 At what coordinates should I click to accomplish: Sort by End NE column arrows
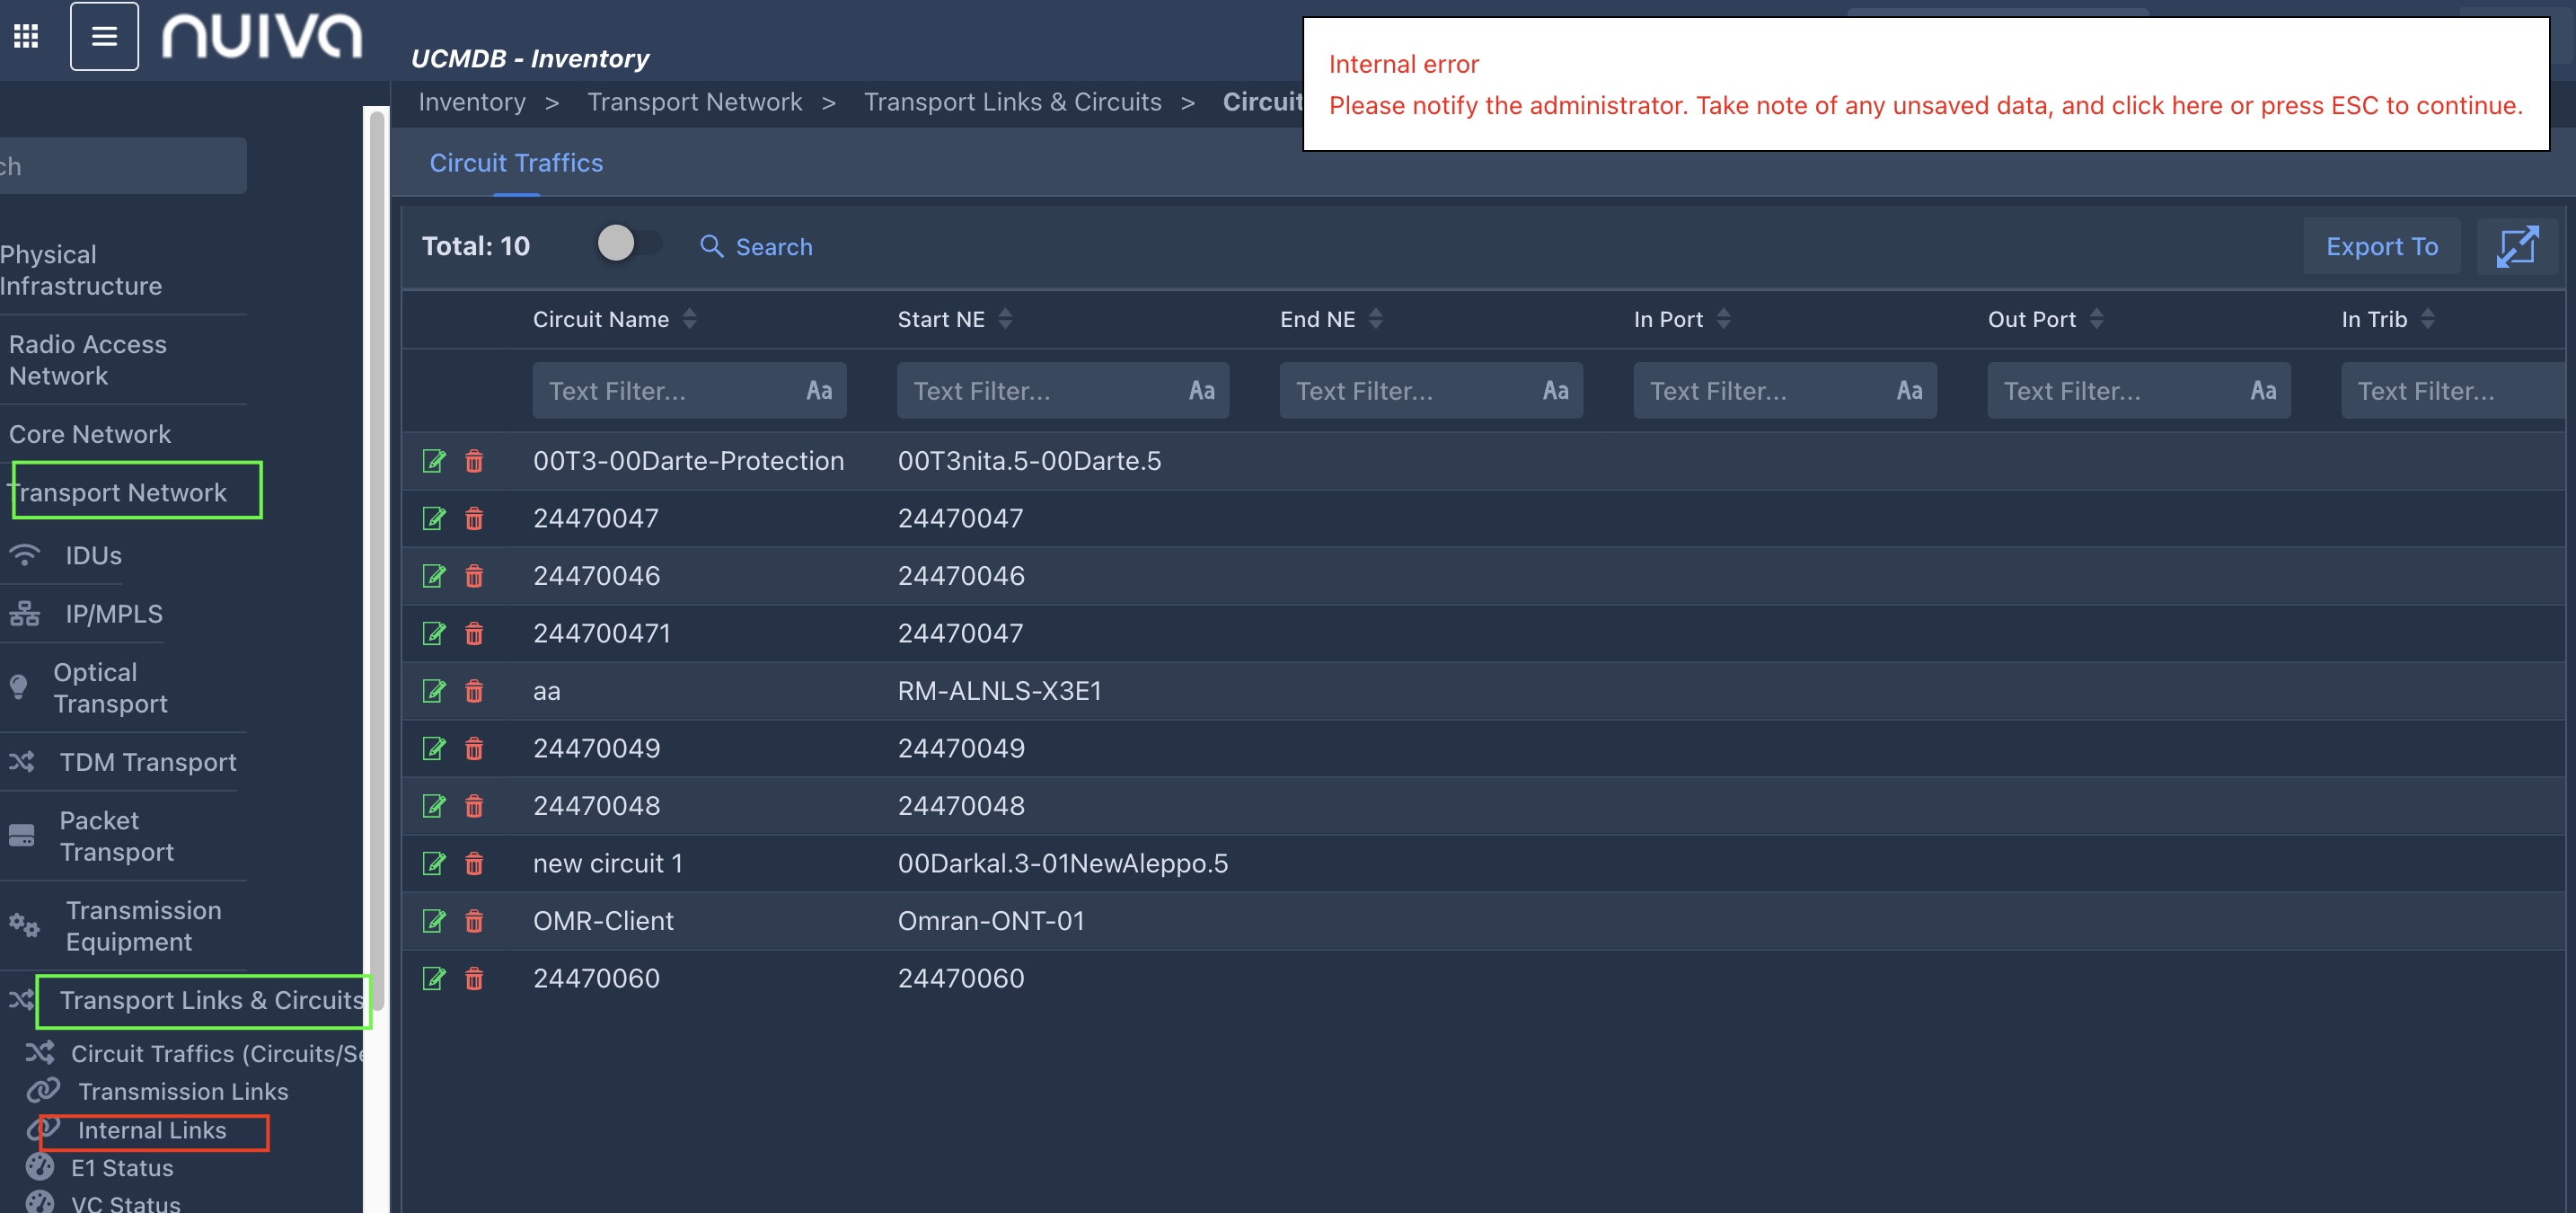point(1375,319)
